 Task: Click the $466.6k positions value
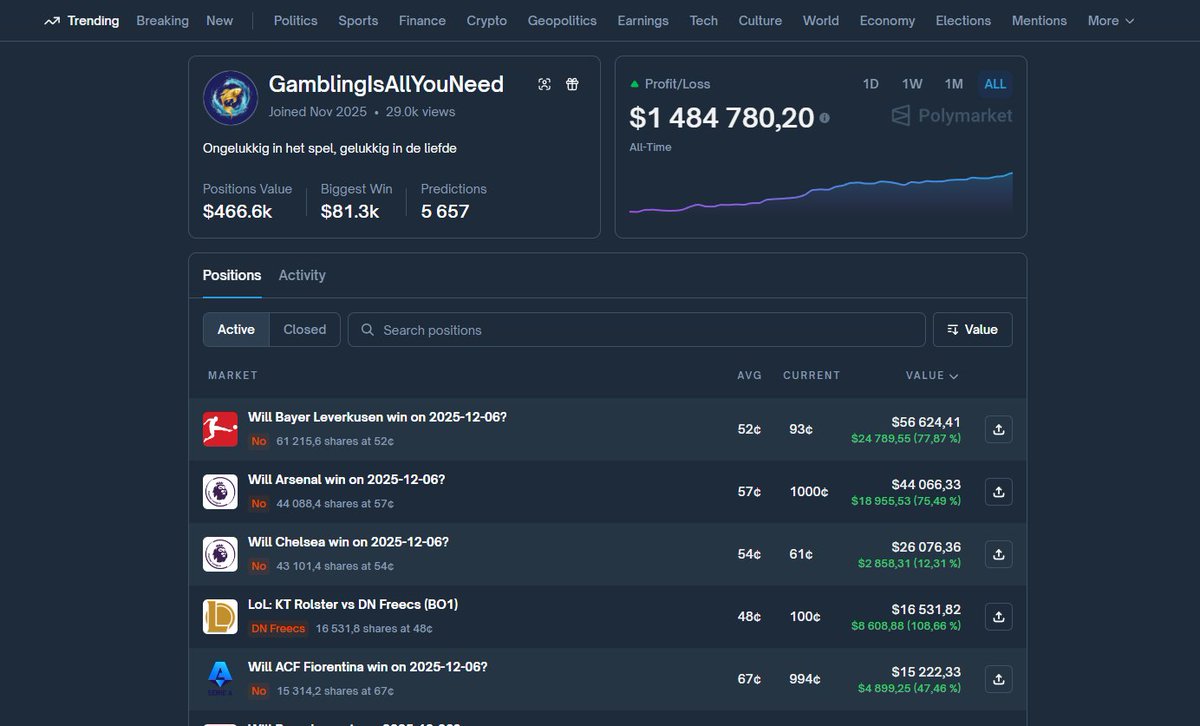tap(237, 212)
